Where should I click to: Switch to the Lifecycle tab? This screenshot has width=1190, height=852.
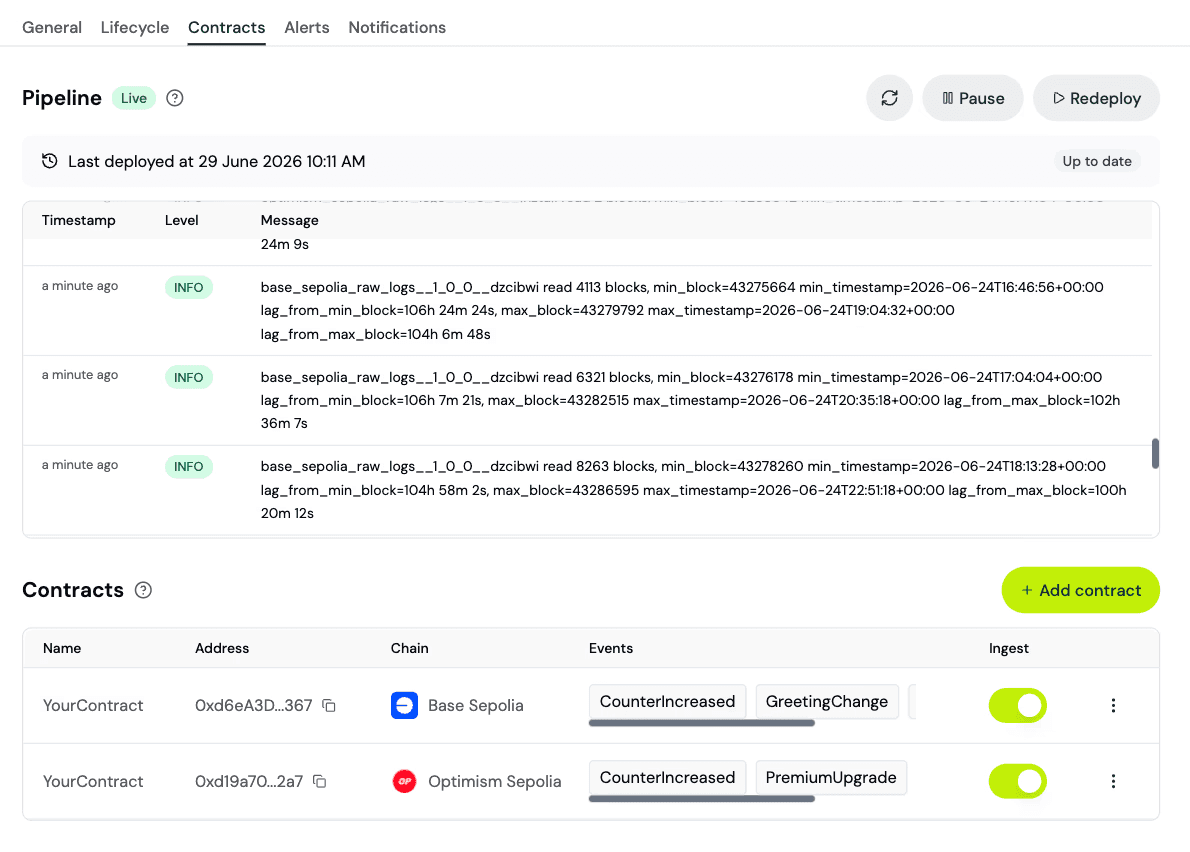coord(134,27)
